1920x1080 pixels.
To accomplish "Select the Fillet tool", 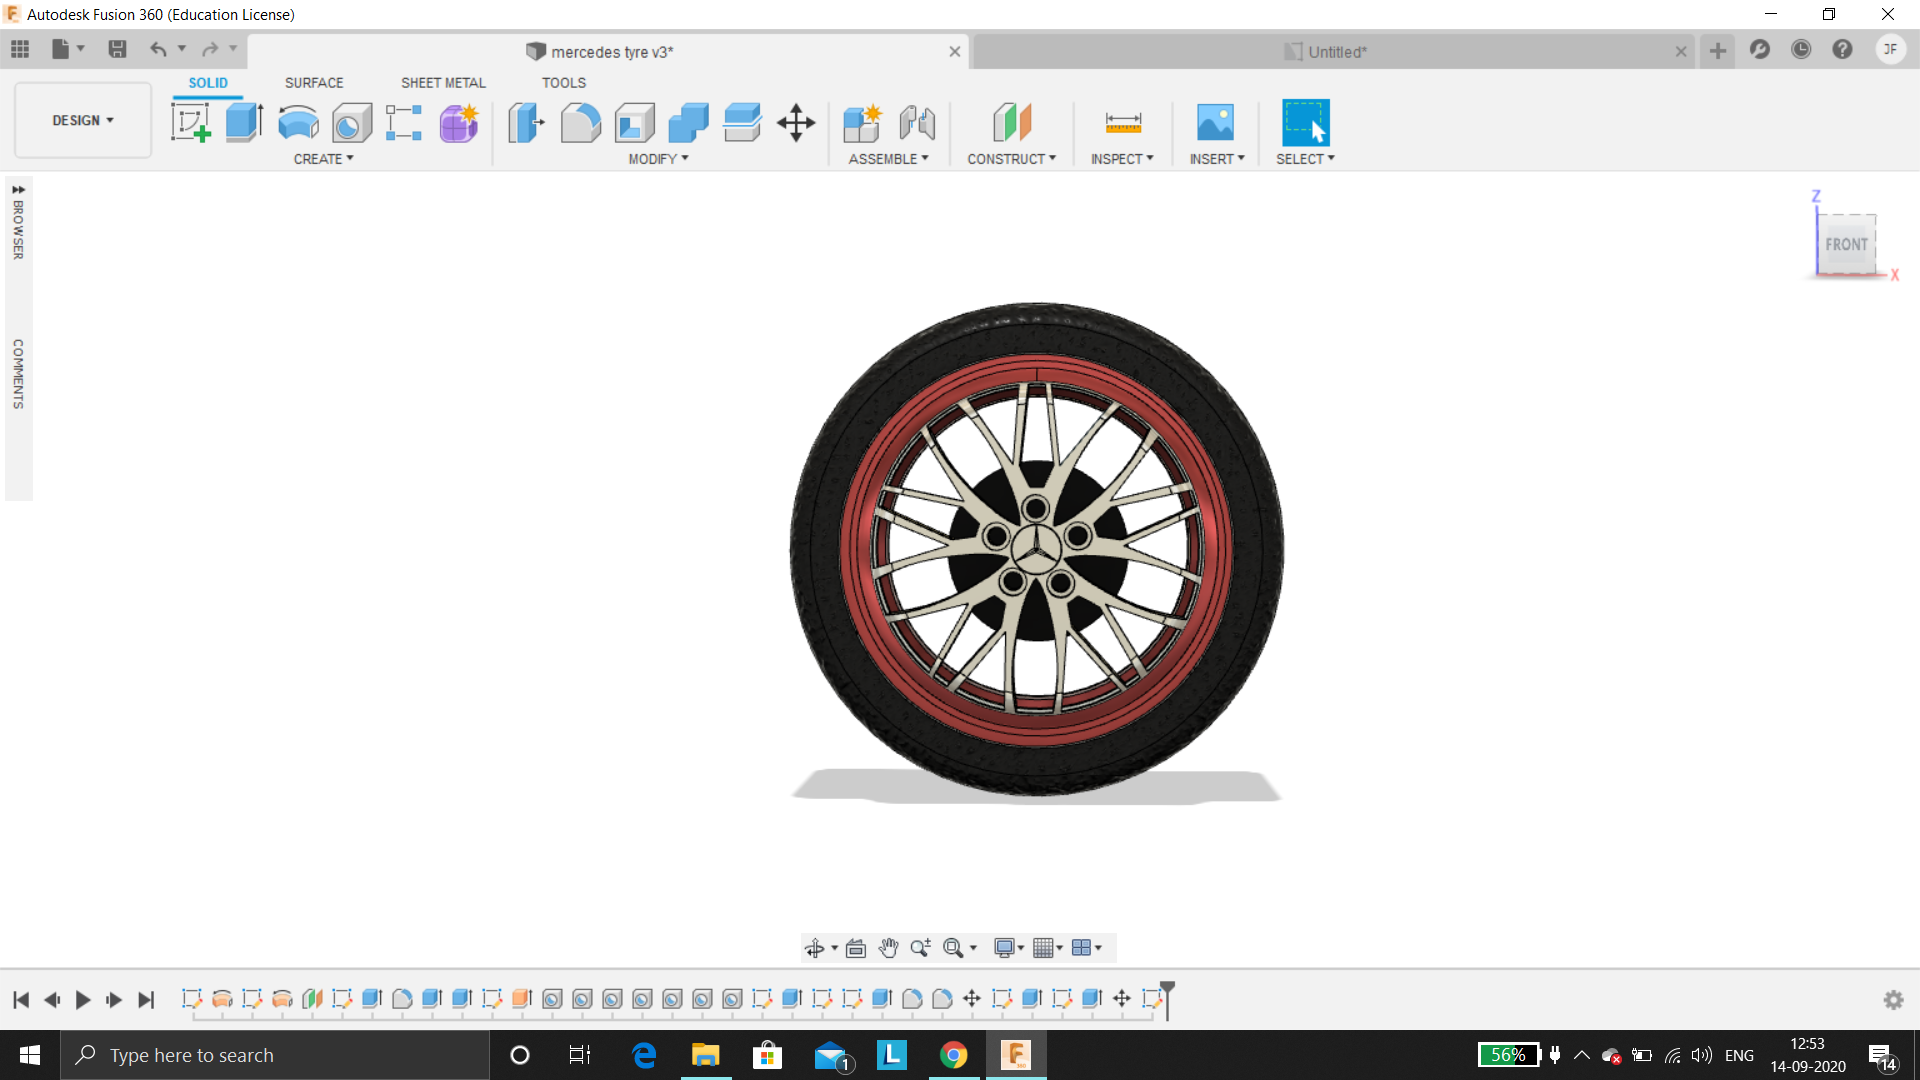I will pos(580,123).
